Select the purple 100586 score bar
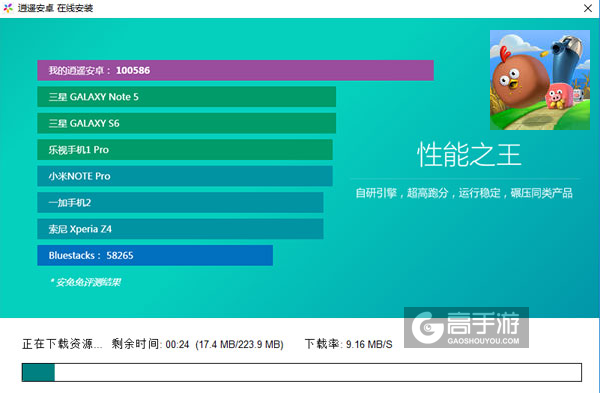The width and height of the screenshot is (600, 393). [x=235, y=70]
